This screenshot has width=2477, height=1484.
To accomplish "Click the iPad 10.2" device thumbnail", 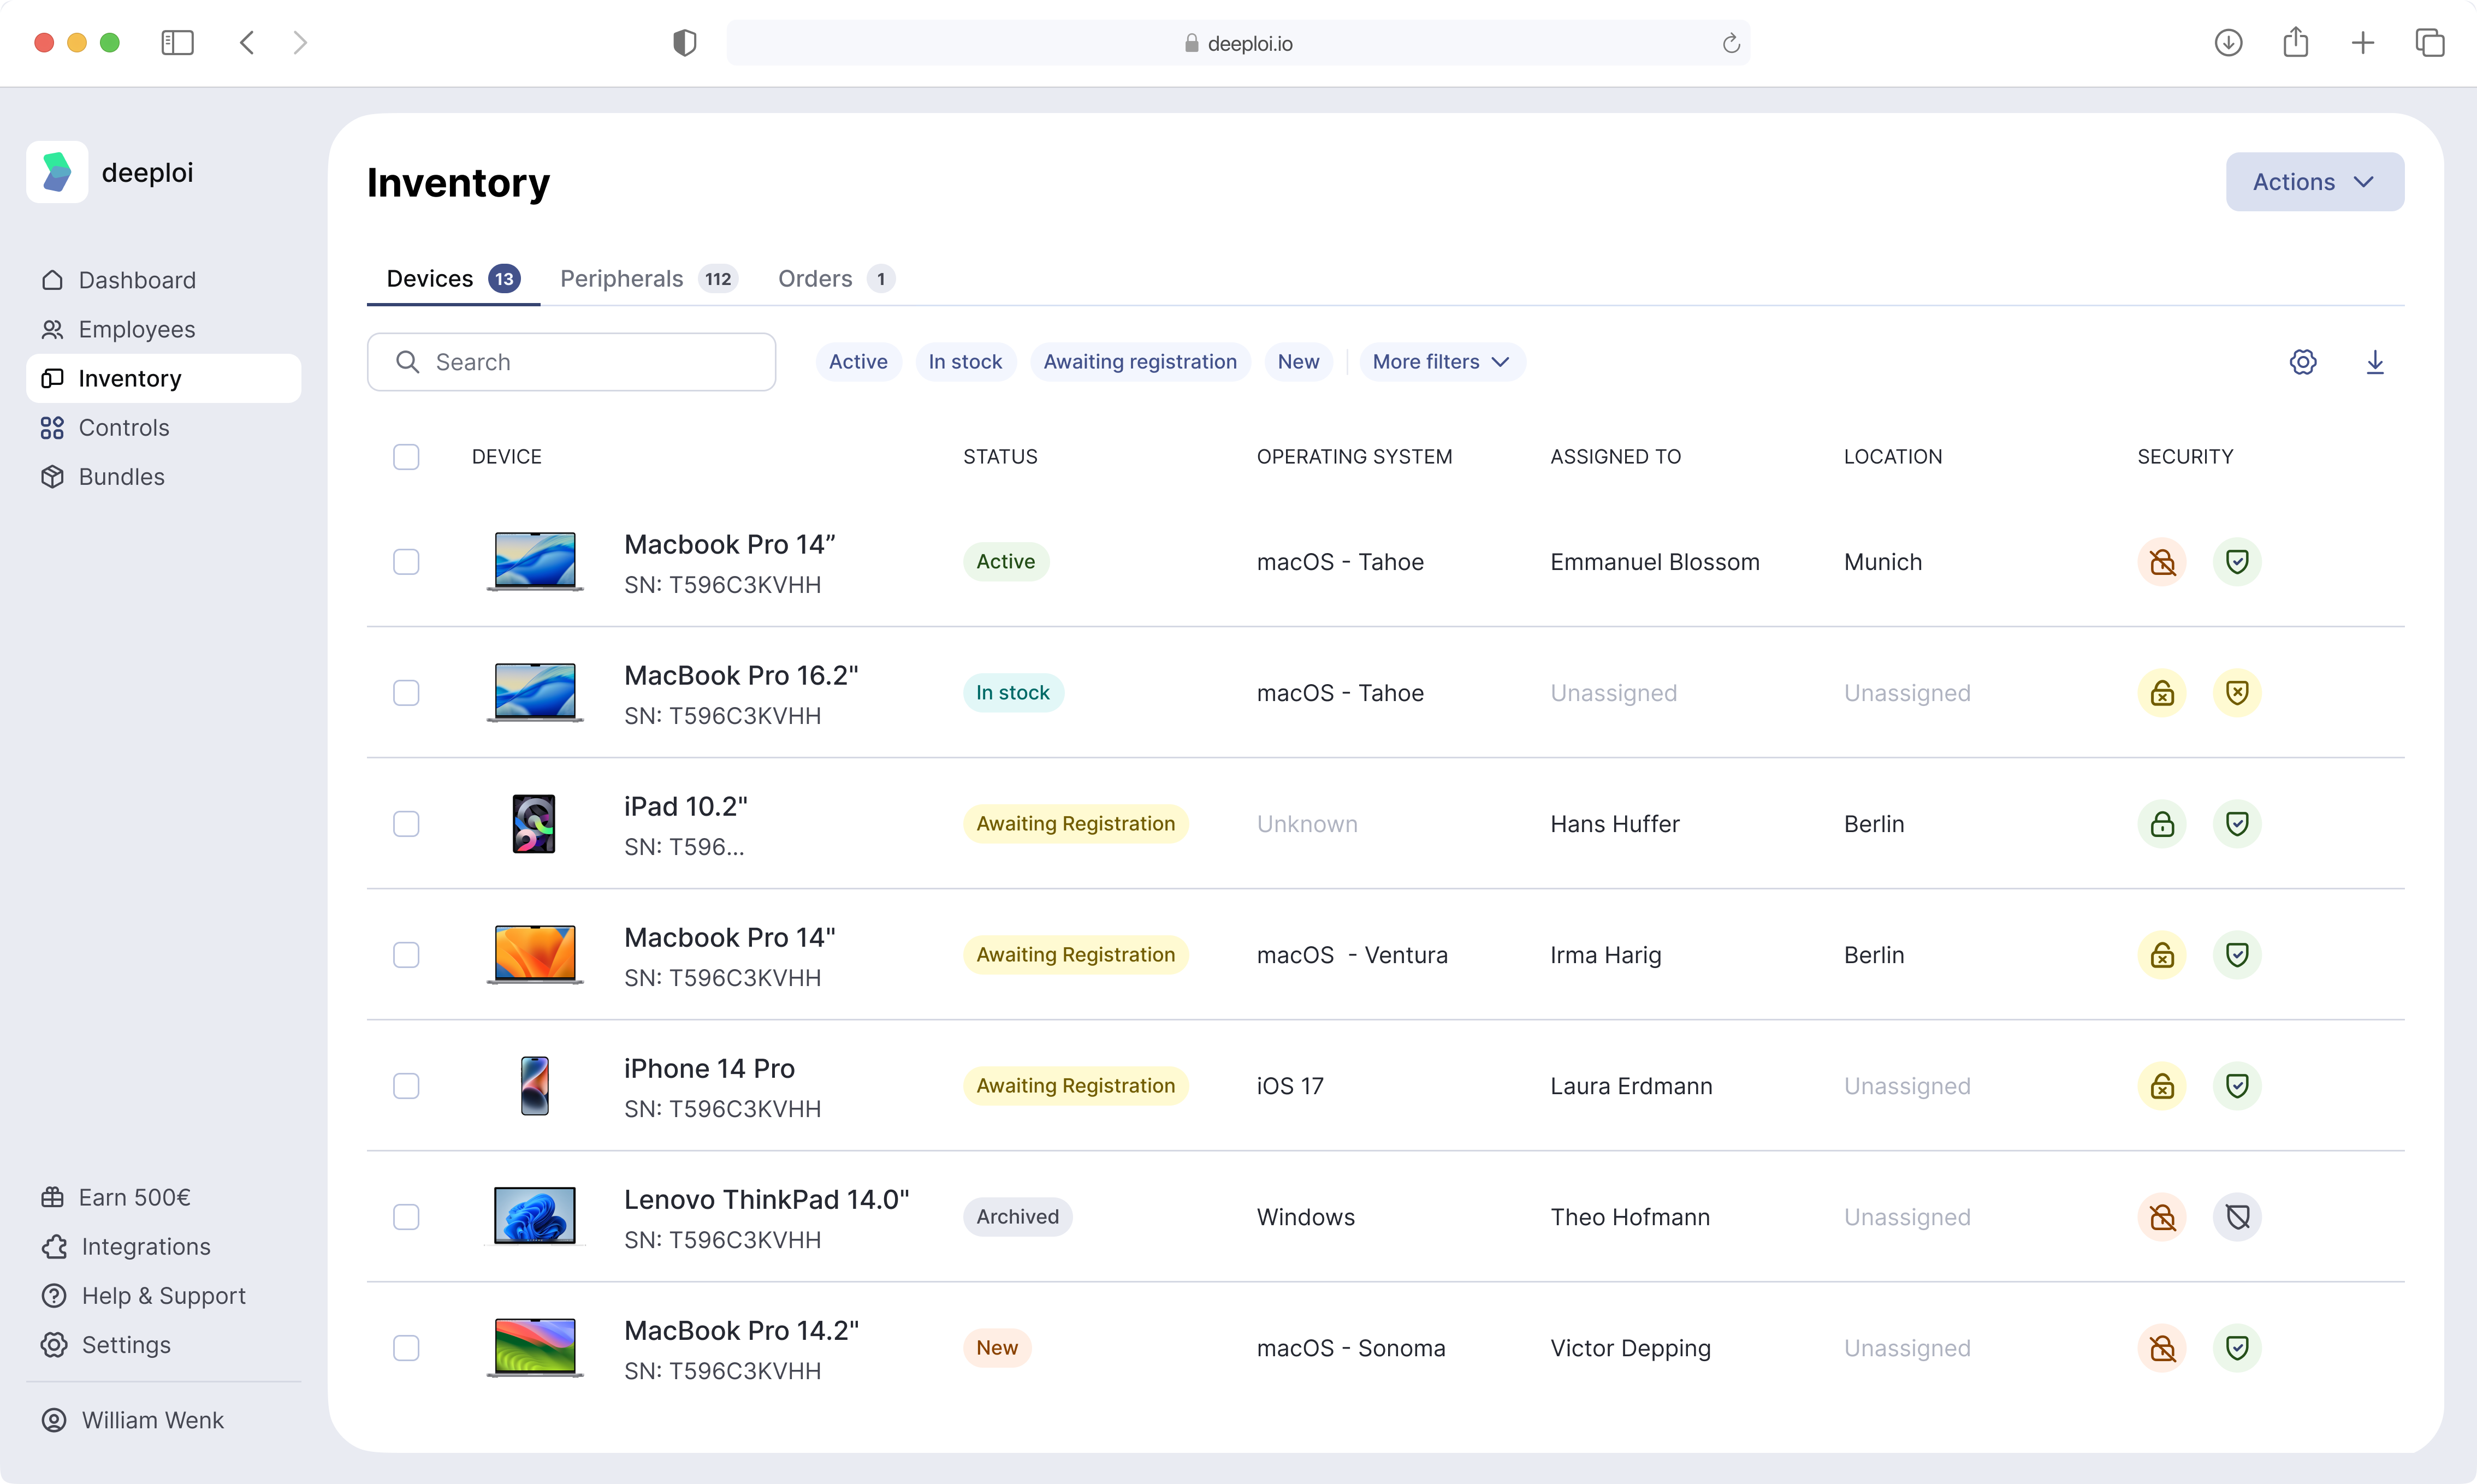I will (534, 824).
